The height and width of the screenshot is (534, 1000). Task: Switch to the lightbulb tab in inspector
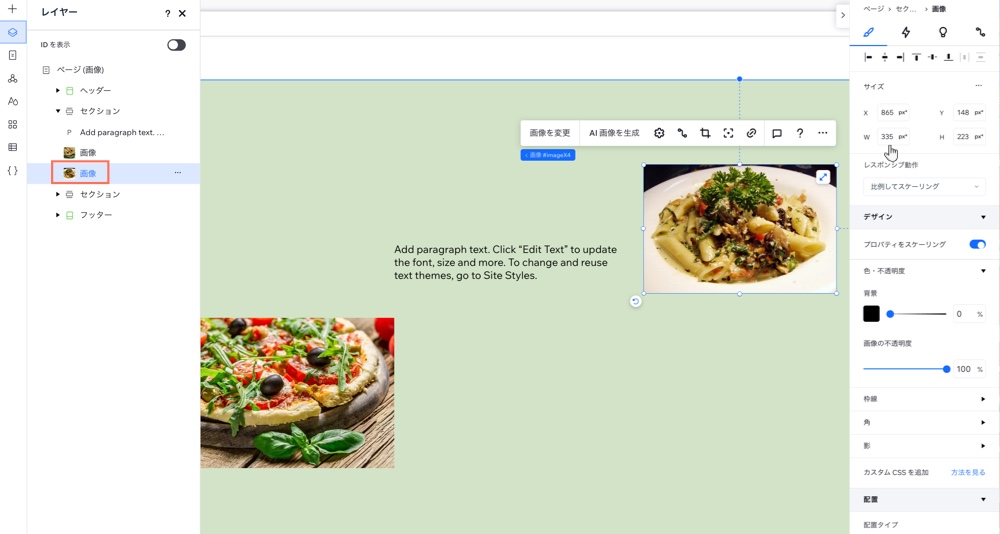(943, 32)
